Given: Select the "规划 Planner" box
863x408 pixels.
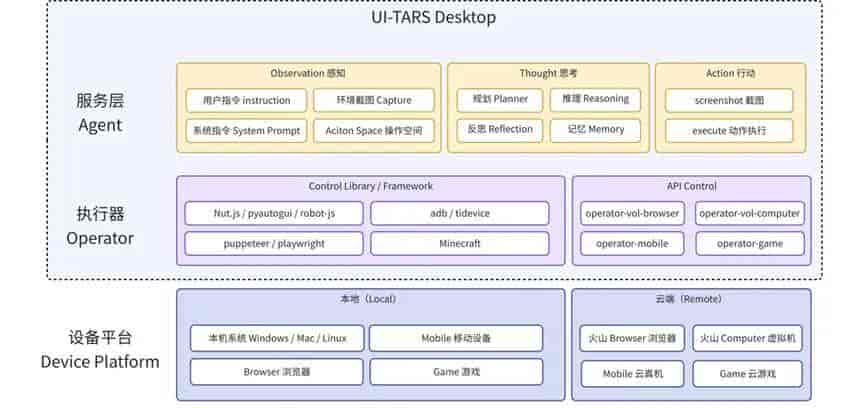Looking at the screenshot, I should pos(500,100).
